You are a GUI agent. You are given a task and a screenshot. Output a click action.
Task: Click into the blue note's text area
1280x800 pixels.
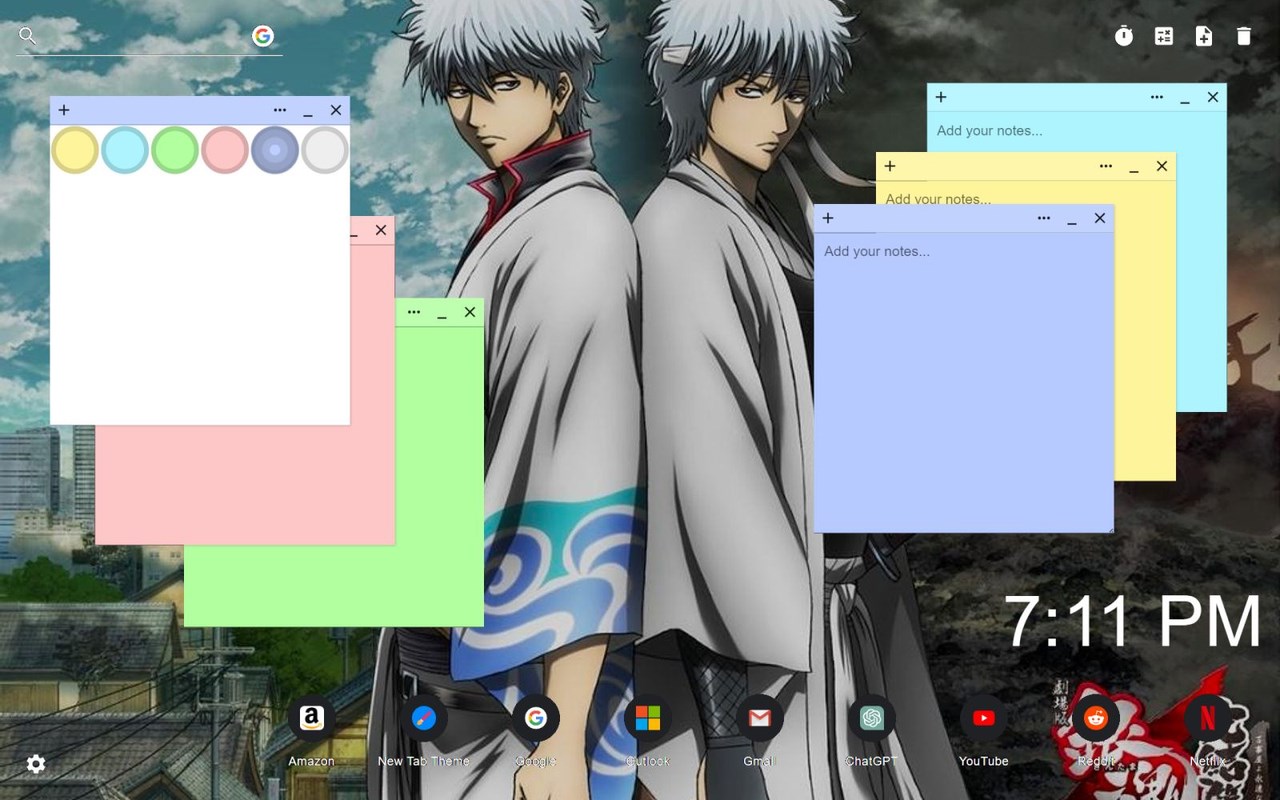pyautogui.click(x=964, y=381)
